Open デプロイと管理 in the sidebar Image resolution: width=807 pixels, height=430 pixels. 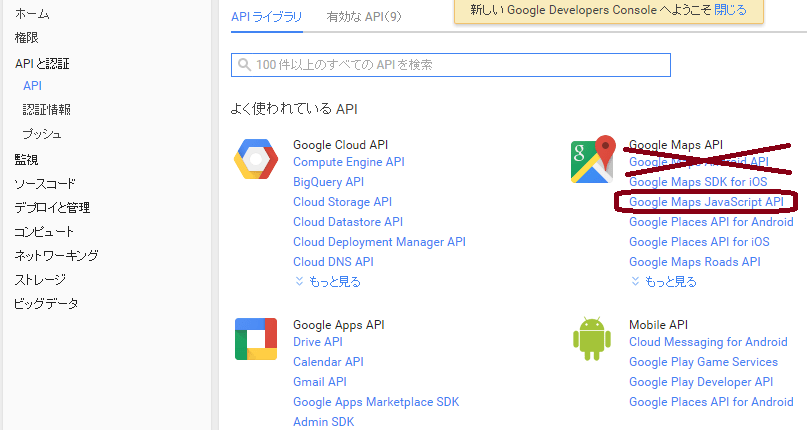pyautogui.click(x=52, y=208)
